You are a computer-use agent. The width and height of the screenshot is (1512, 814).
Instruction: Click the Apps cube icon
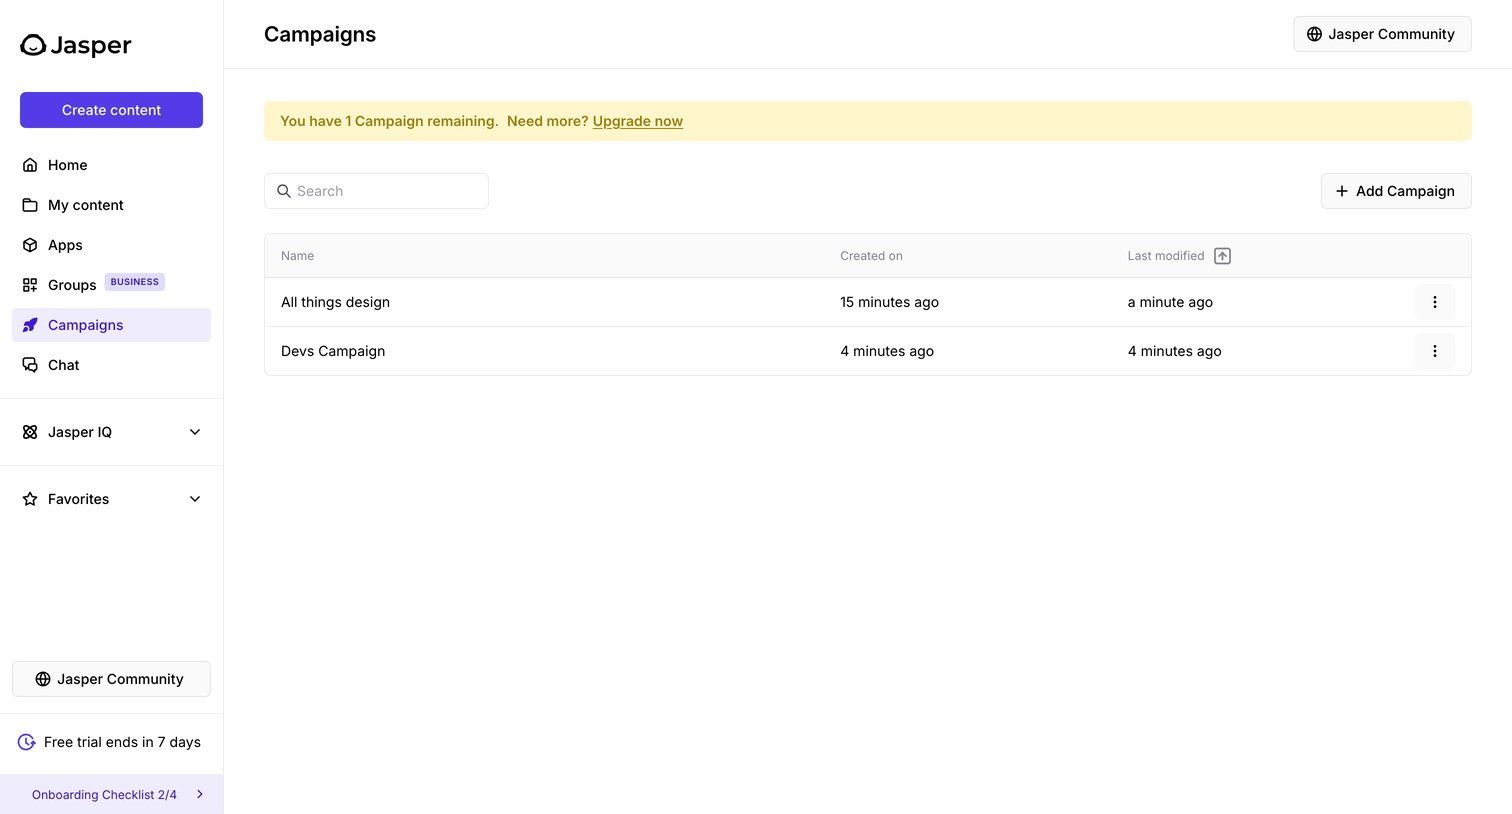(x=30, y=245)
